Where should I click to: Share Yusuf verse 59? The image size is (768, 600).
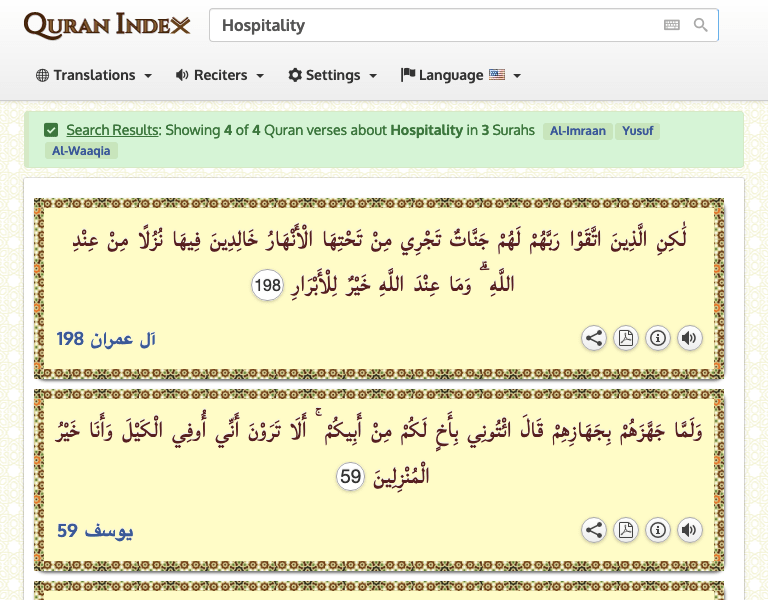coord(594,530)
